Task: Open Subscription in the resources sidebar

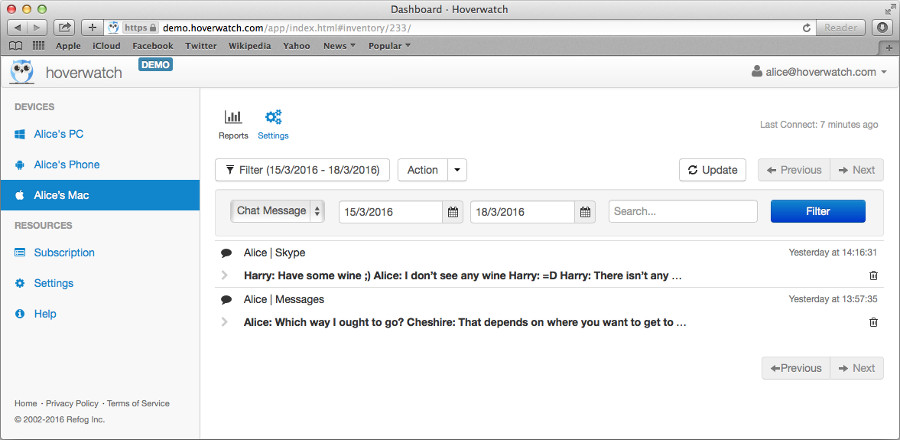Action: [x=64, y=253]
